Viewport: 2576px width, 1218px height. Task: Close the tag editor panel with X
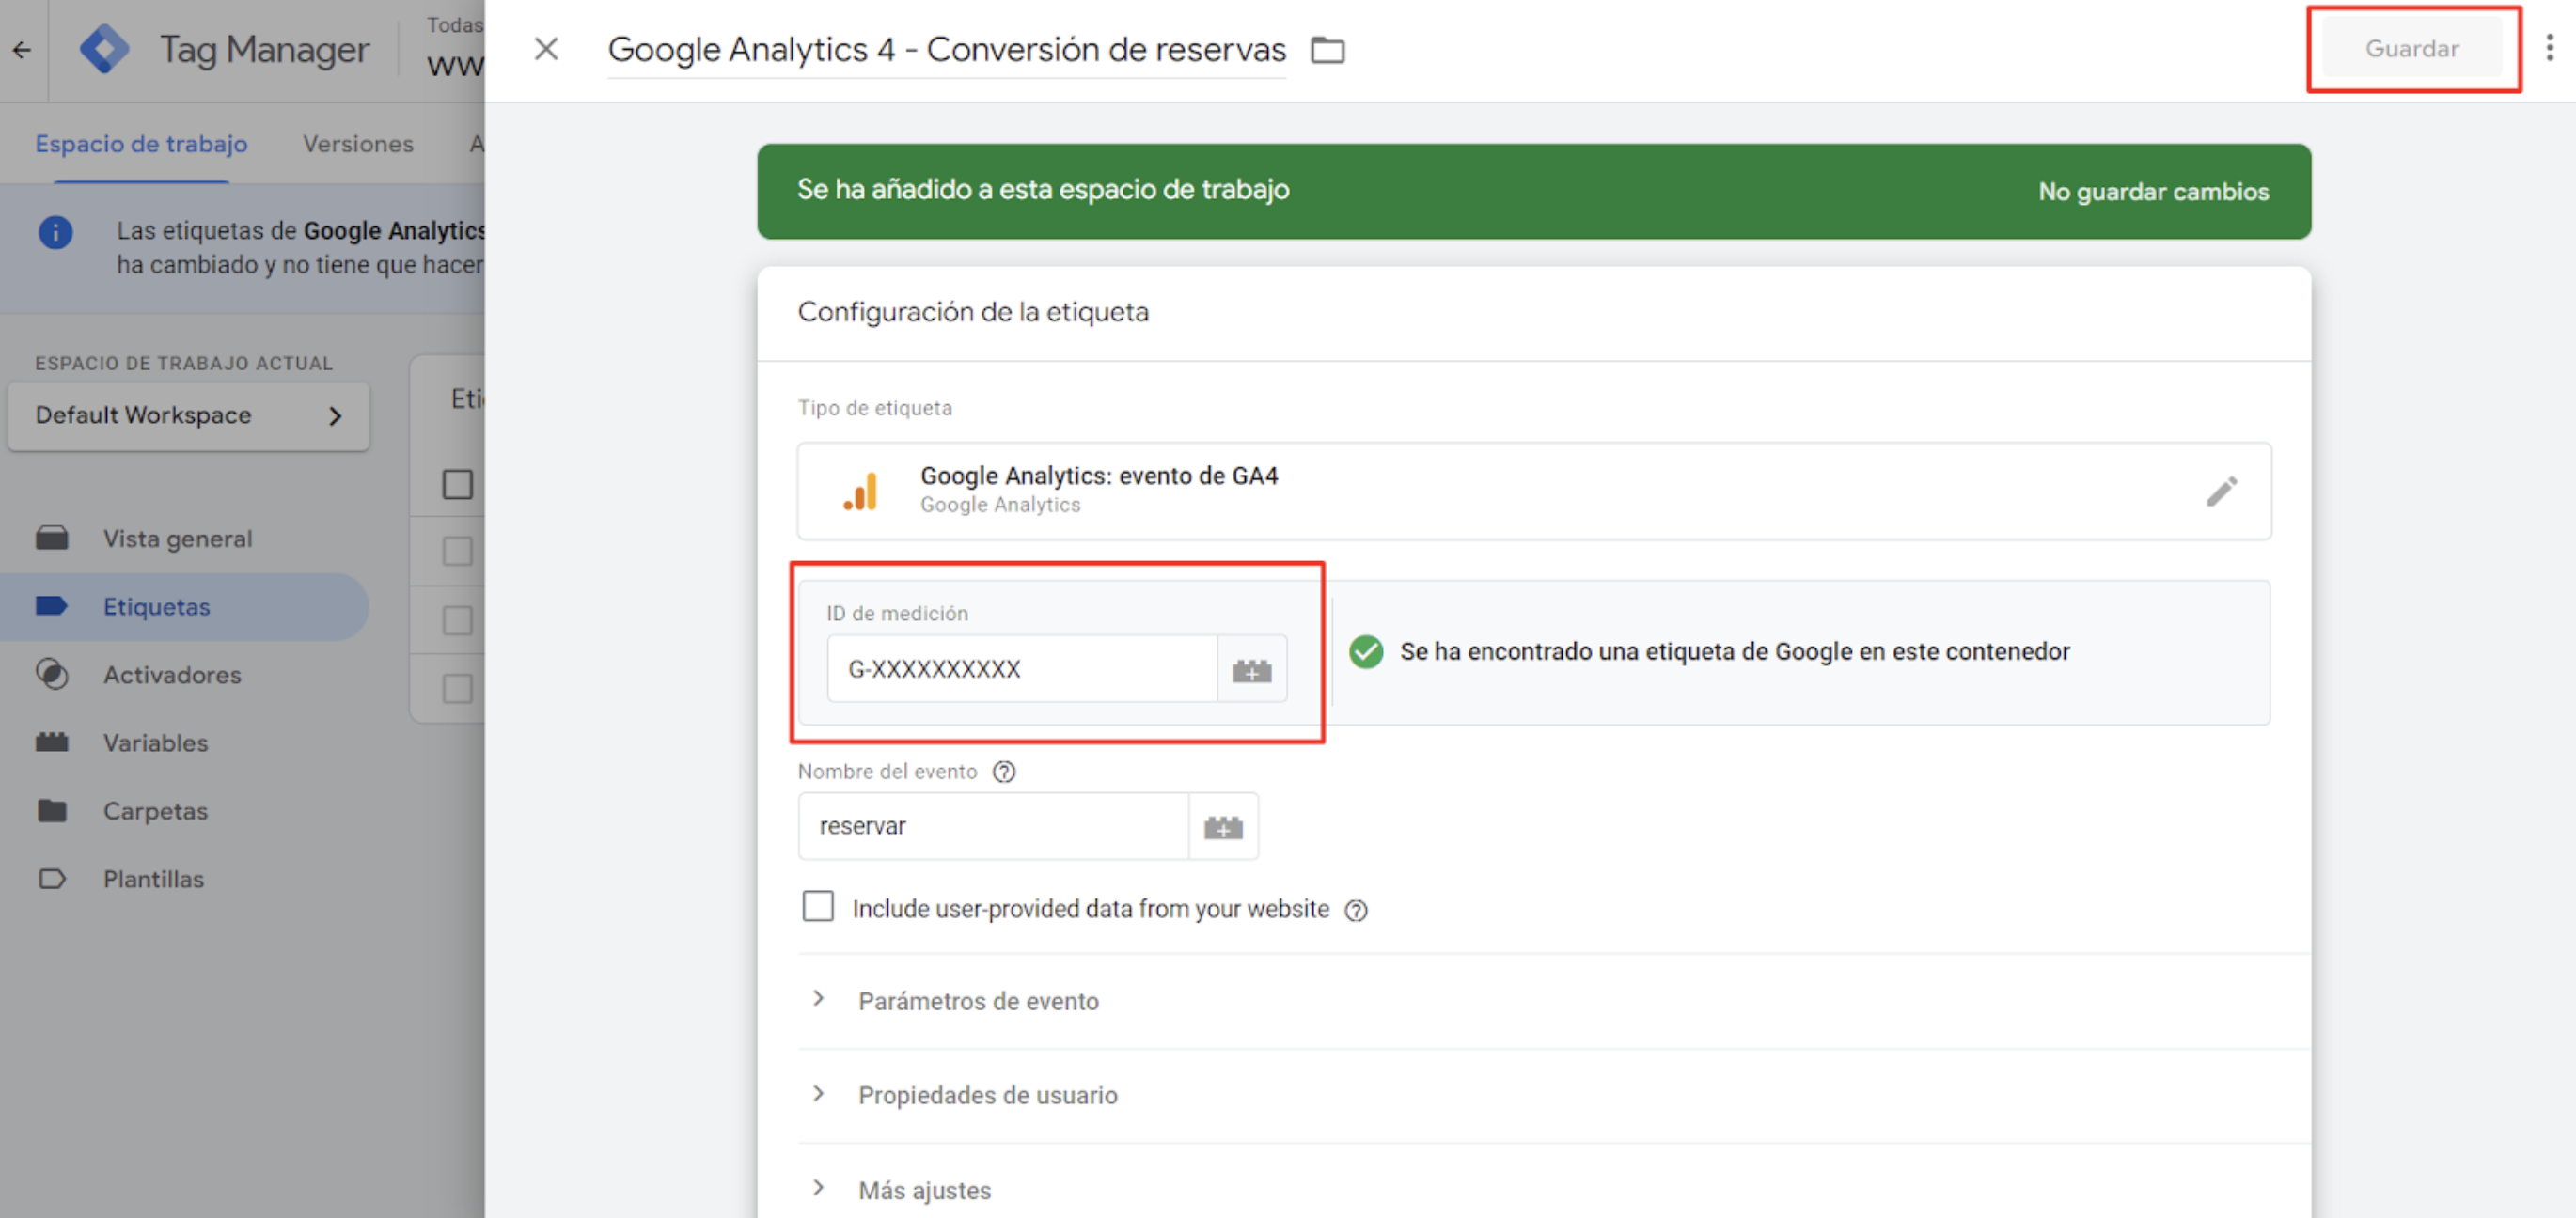coord(546,49)
